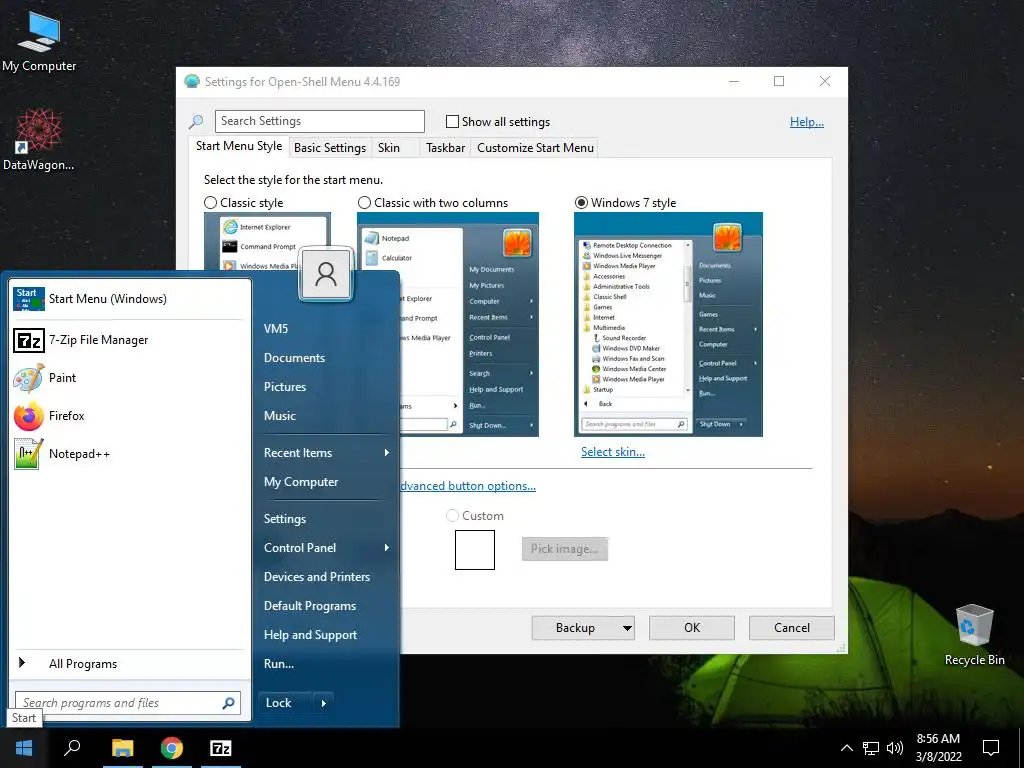Enable Show all settings checkbox
The height and width of the screenshot is (768, 1024).
pos(452,121)
